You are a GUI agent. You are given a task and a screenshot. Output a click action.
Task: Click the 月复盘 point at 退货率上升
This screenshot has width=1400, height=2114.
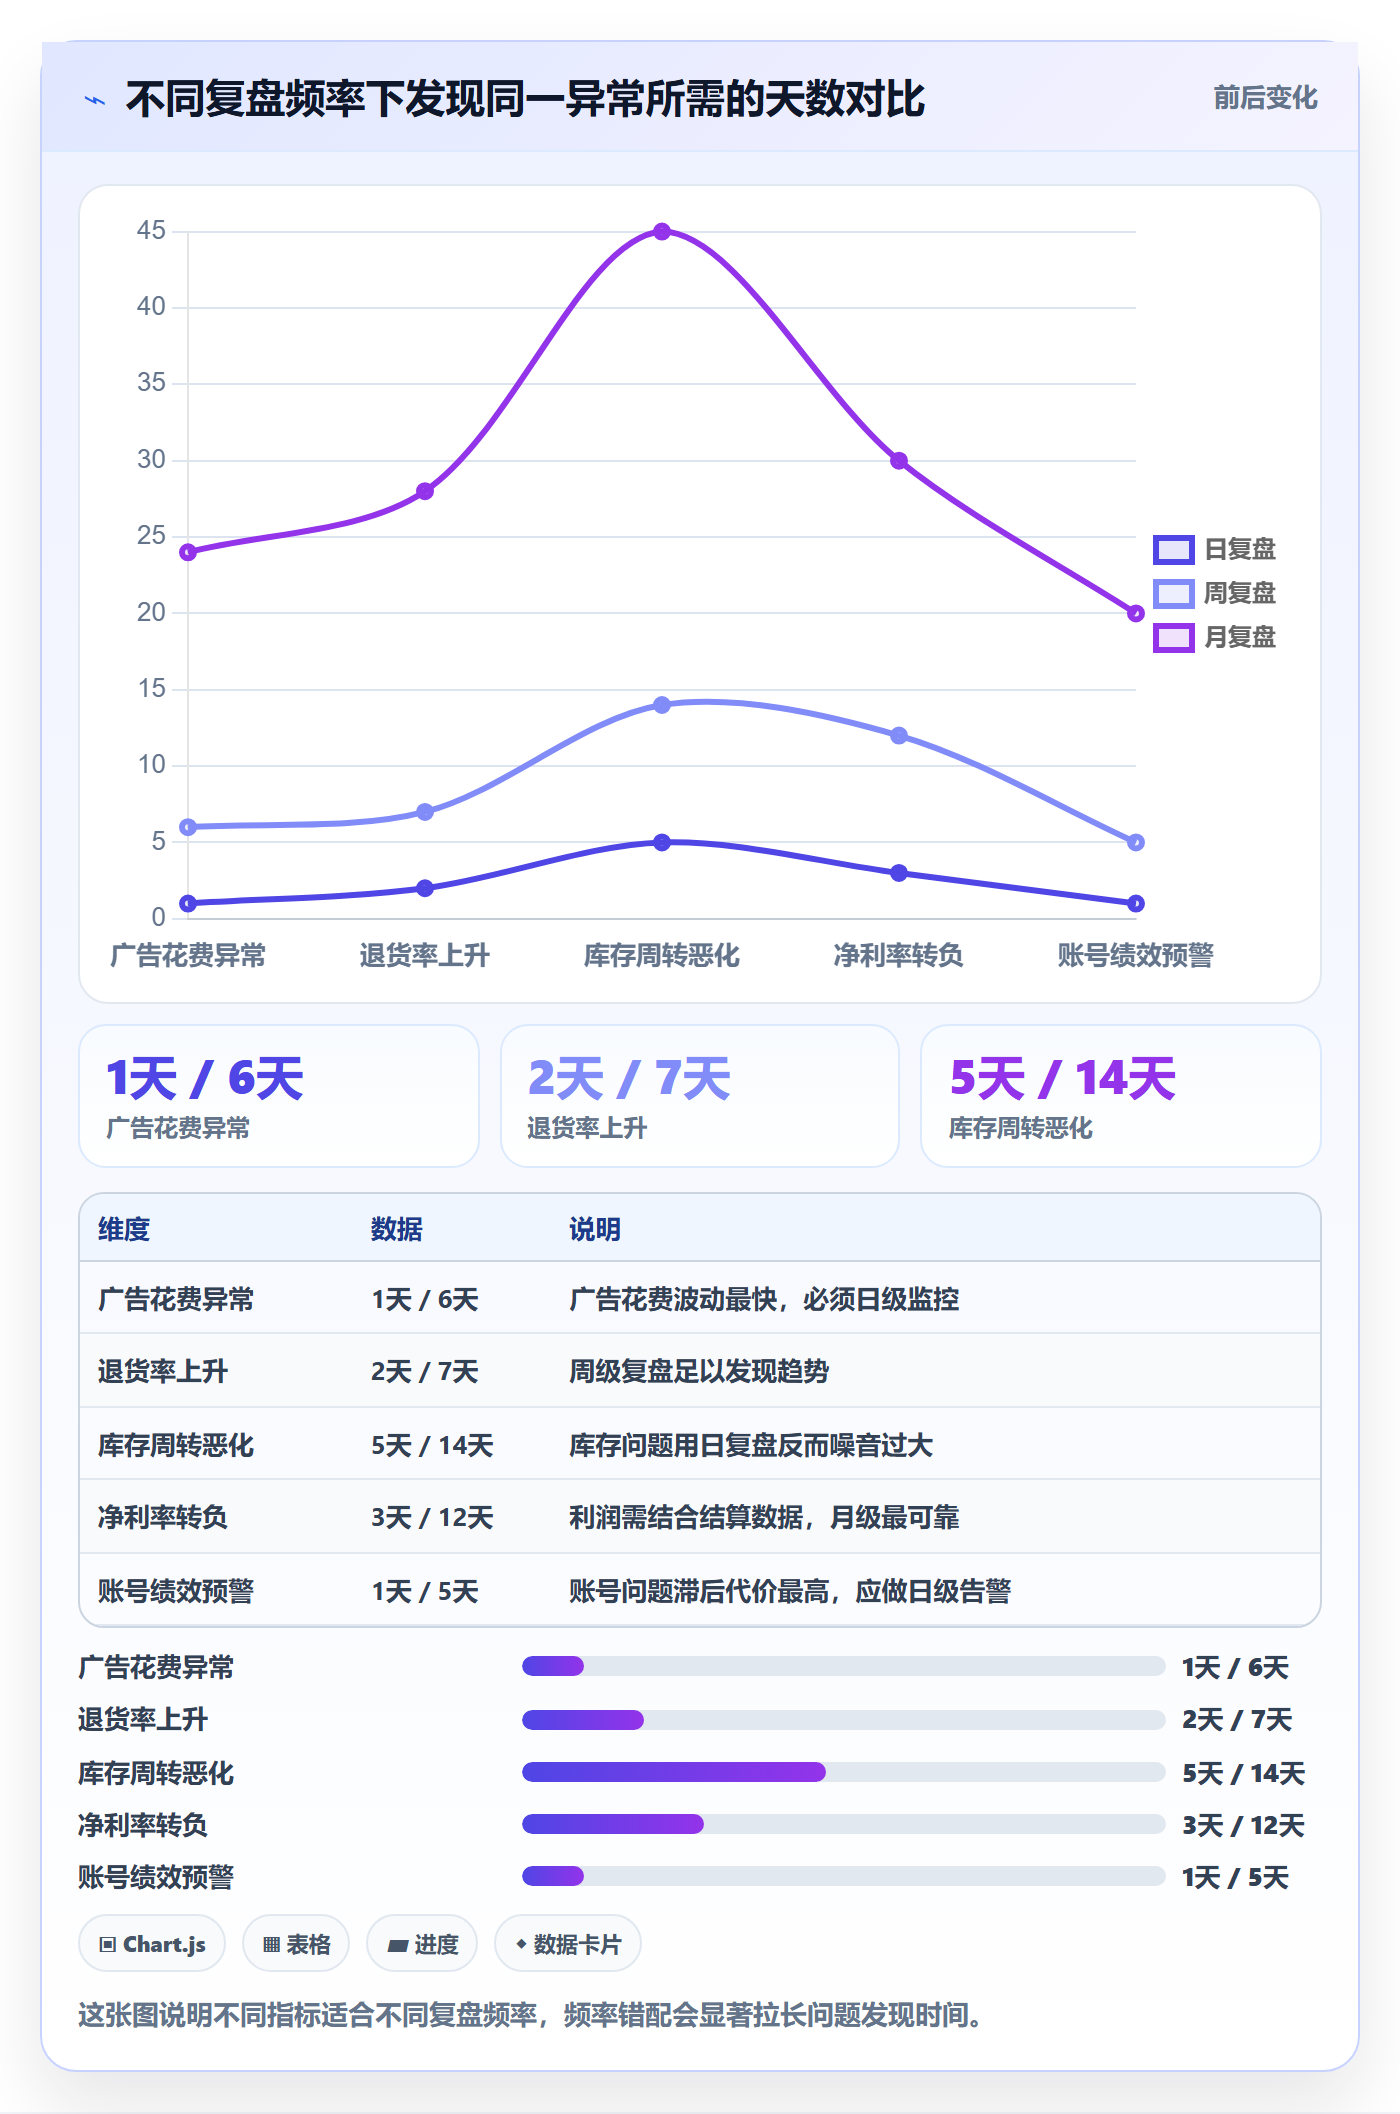point(425,491)
